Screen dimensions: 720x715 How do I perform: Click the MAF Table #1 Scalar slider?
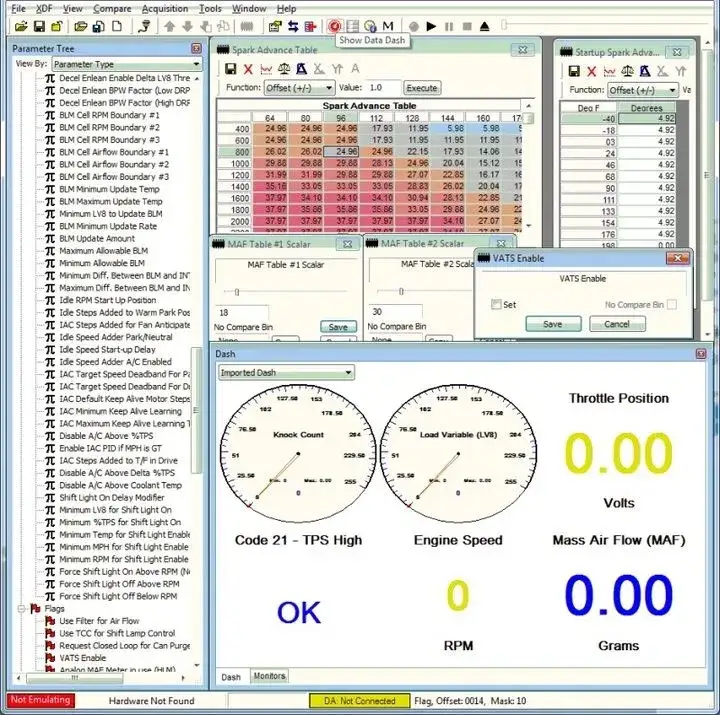[235, 291]
